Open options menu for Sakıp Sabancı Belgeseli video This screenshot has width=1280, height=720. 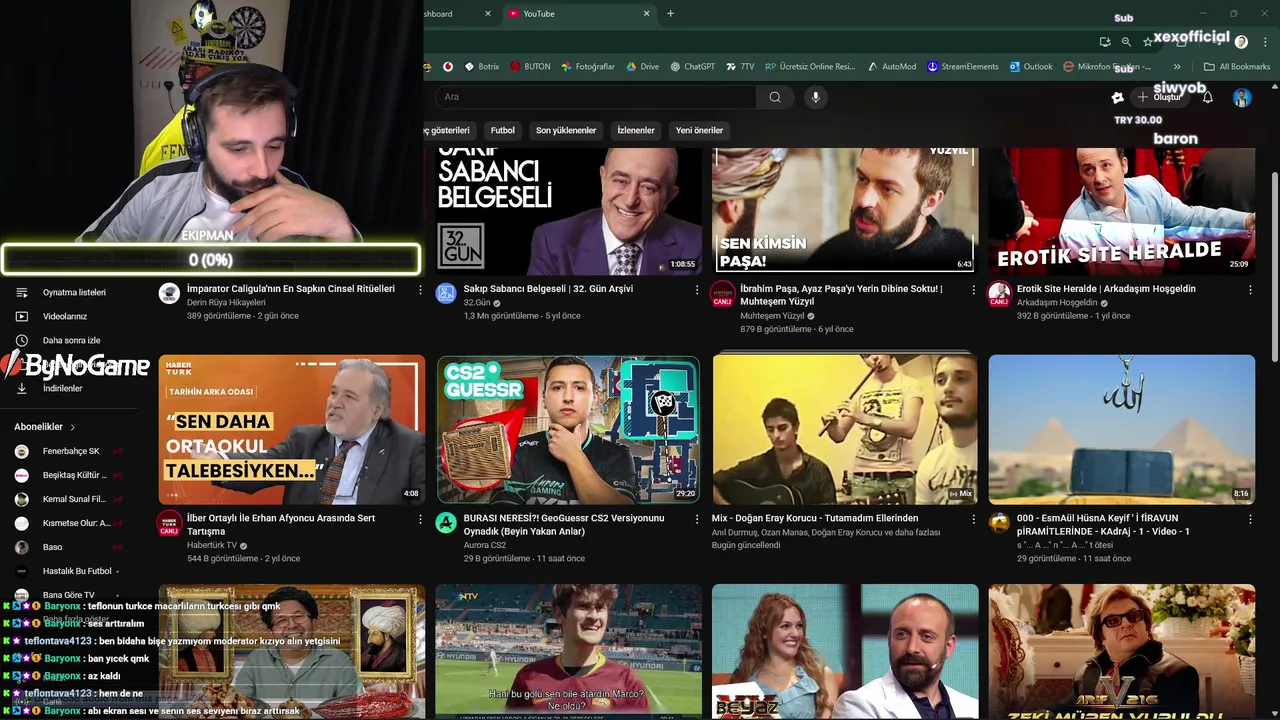click(697, 290)
